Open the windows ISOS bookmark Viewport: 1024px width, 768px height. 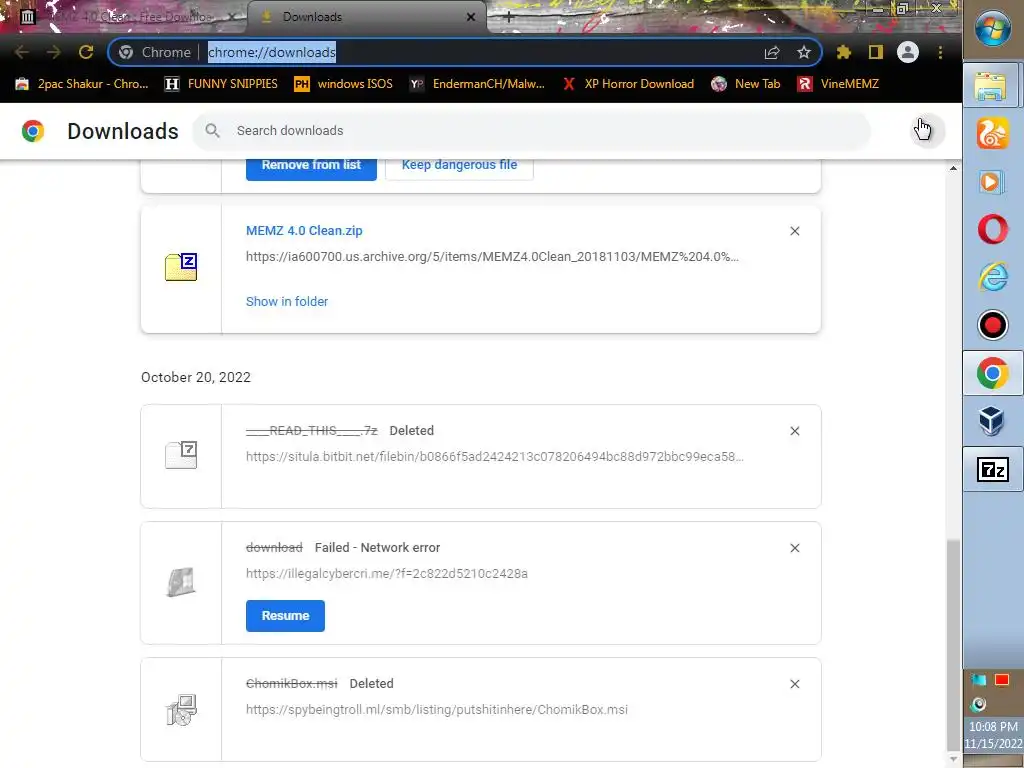344,84
